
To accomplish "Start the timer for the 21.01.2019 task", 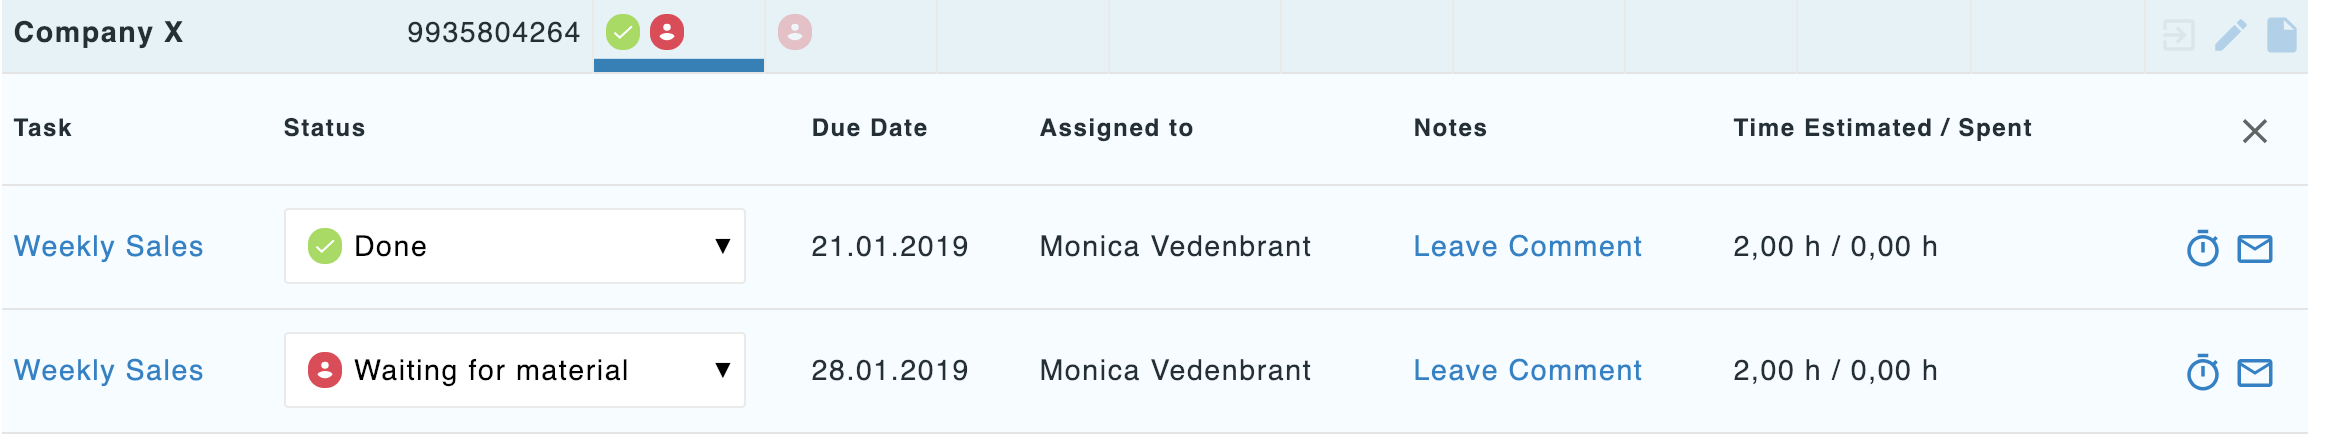I will [2202, 248].
